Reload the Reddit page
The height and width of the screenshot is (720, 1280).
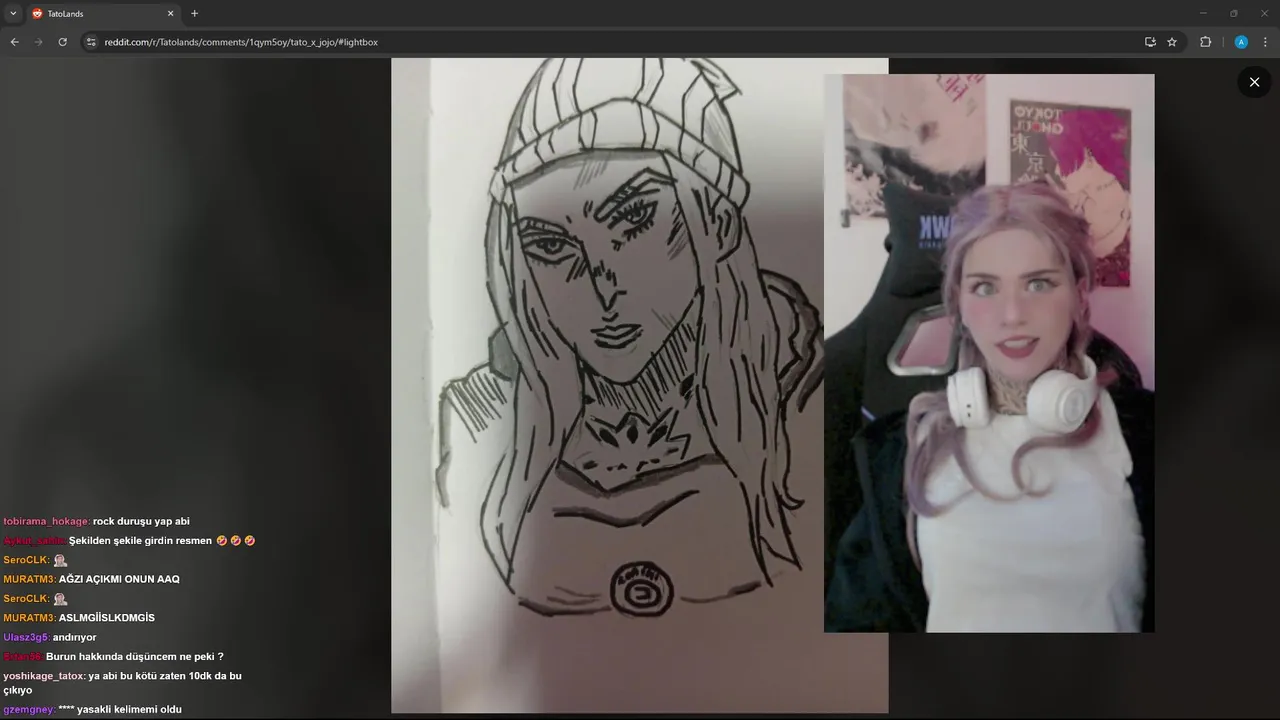[62, 42]
